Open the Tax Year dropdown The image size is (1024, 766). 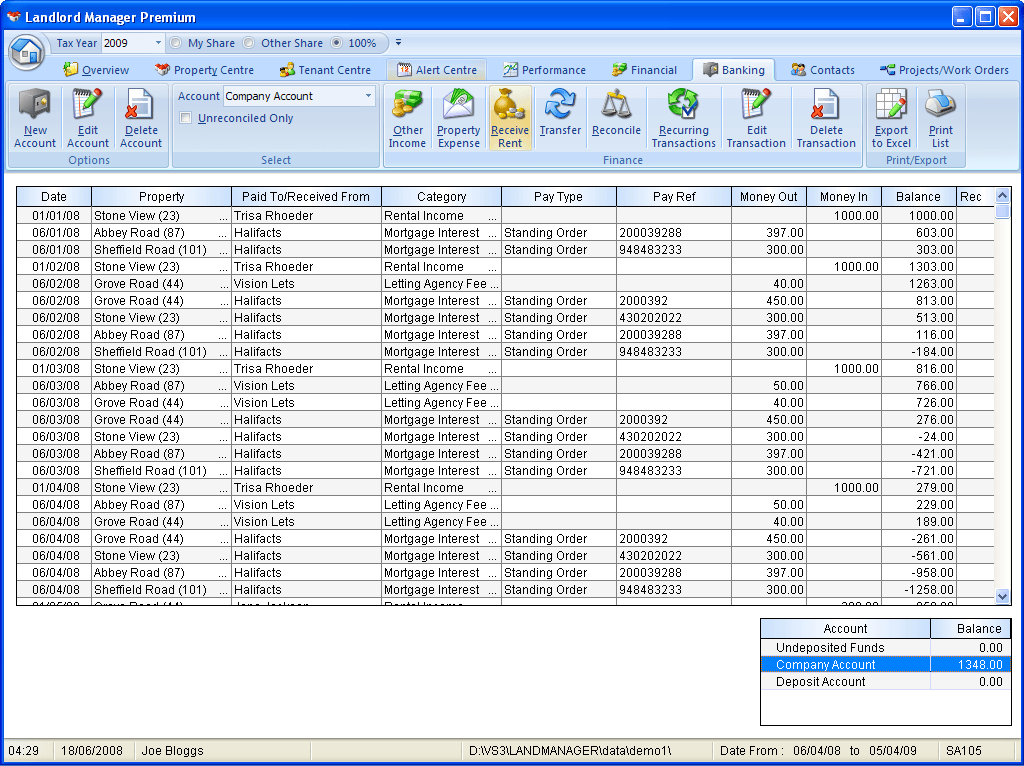click(160, 43)
